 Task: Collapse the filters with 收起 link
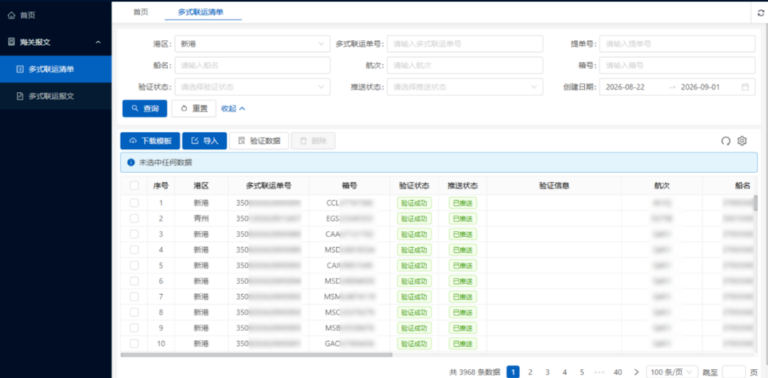coord(233,109)
